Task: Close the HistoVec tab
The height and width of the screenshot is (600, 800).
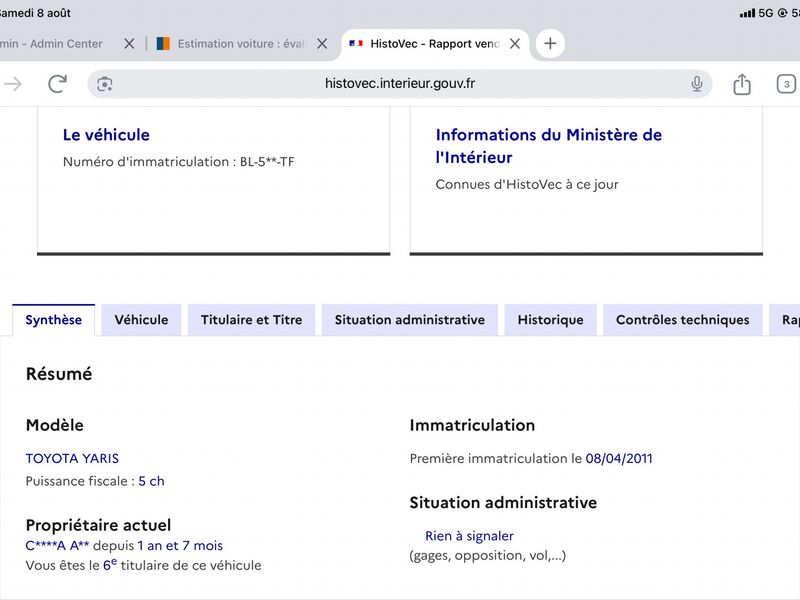Action: pyautogui.click(x=515, y=44)
